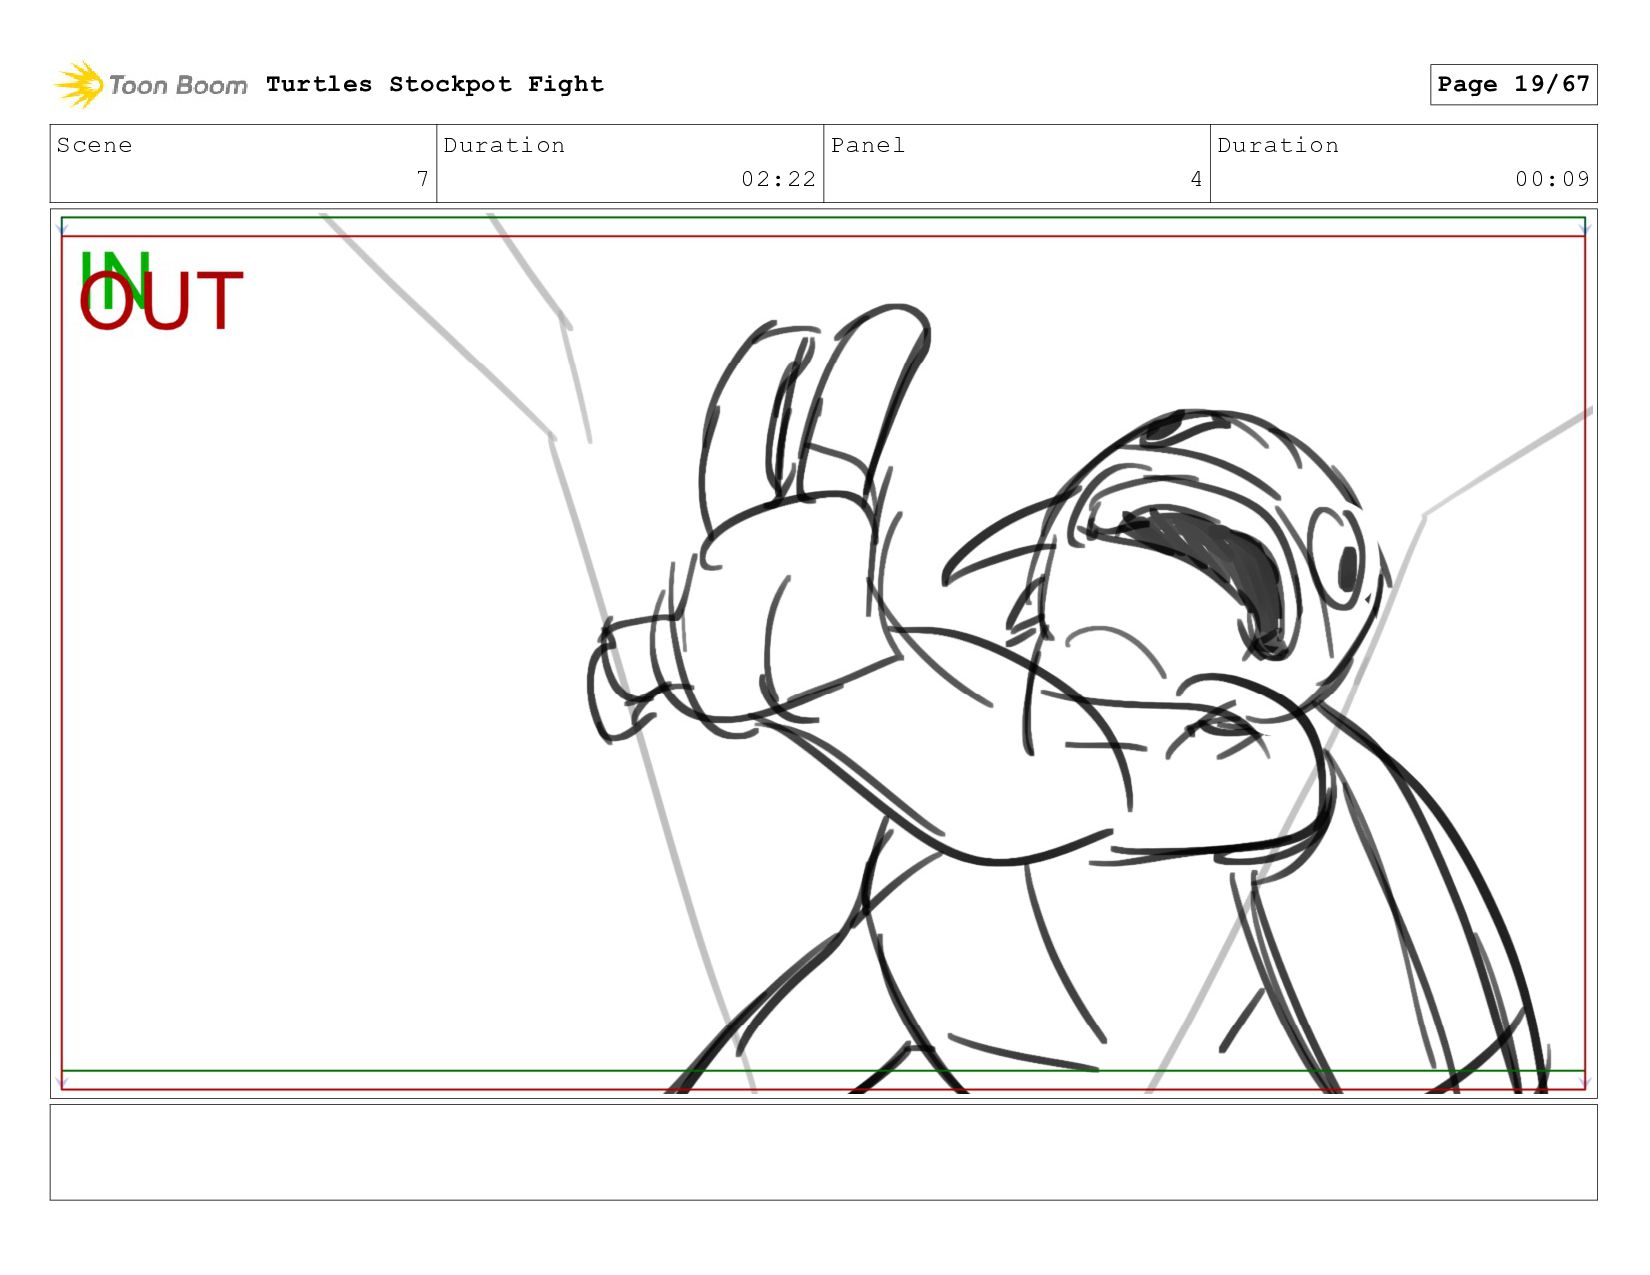Click scene duration value '02:22'
1650x1275 pixels.
pos(778,179)
